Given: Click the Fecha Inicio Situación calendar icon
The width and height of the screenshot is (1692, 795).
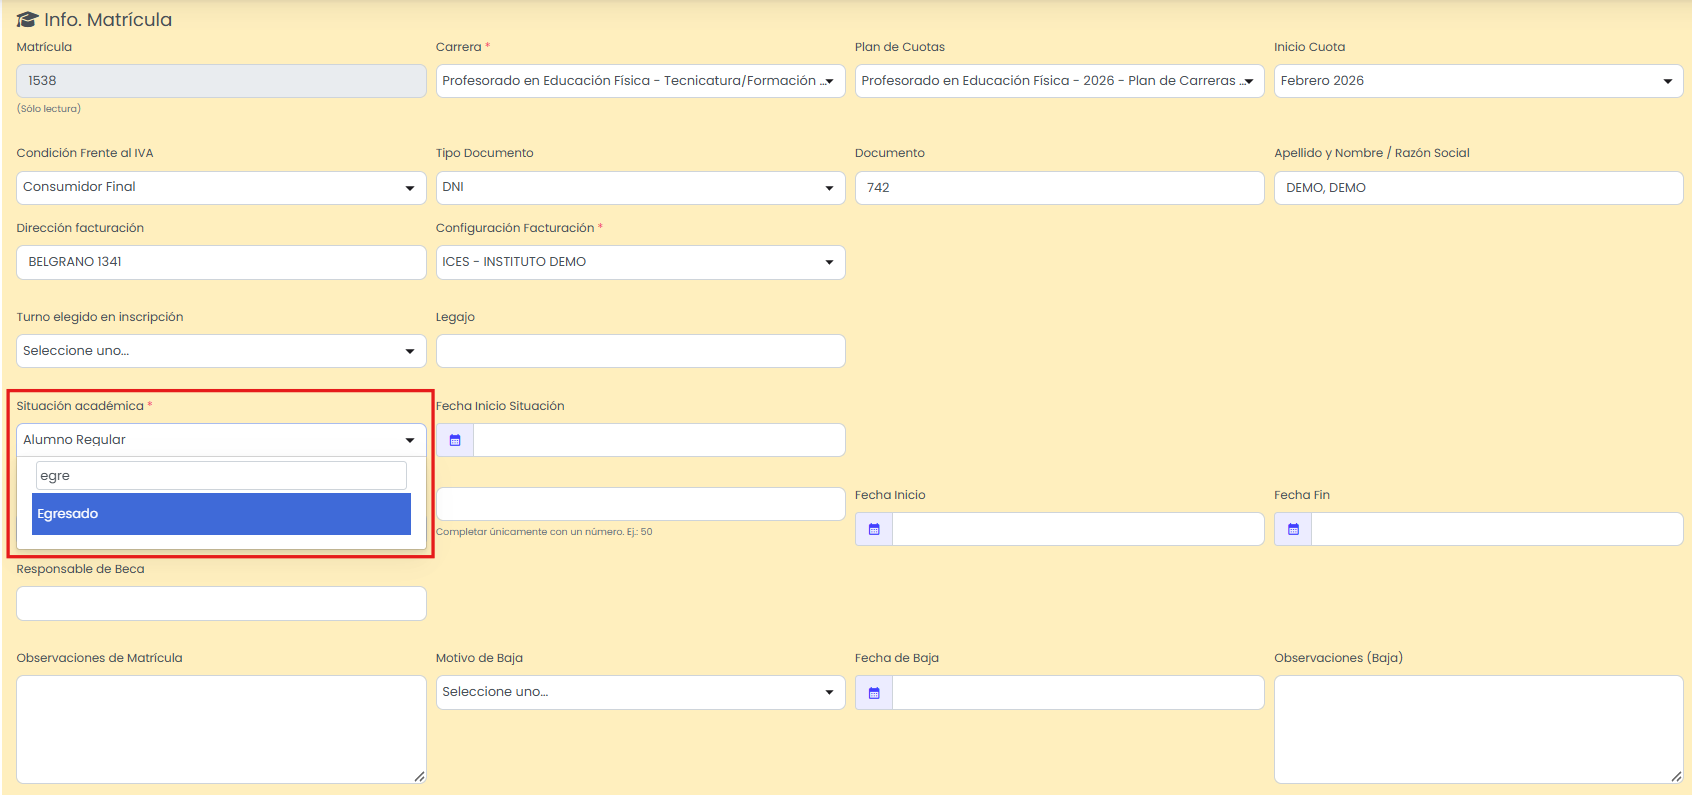Looking at the screenshot, I should pos(455,440).
